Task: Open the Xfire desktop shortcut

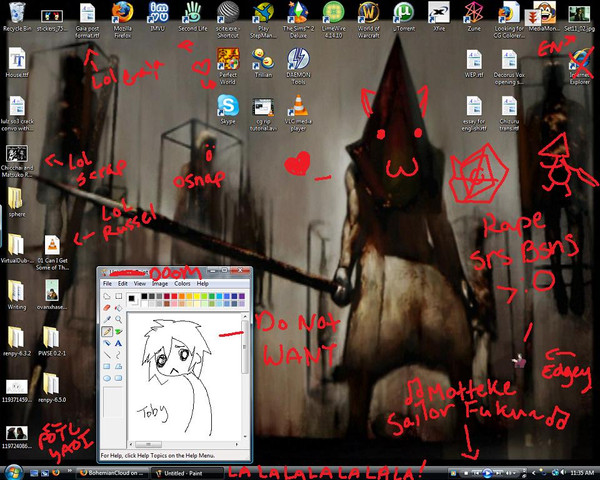Action: tap(439, 17)
